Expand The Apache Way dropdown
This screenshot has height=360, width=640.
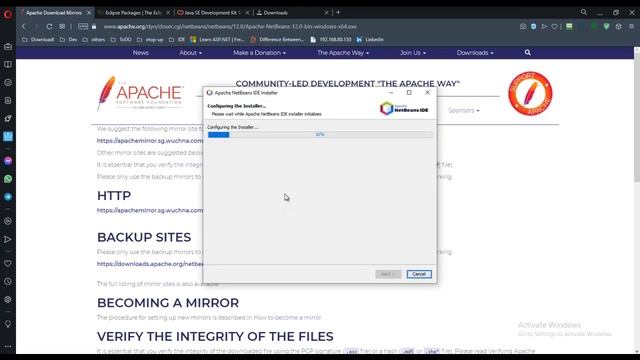(343, 53)
